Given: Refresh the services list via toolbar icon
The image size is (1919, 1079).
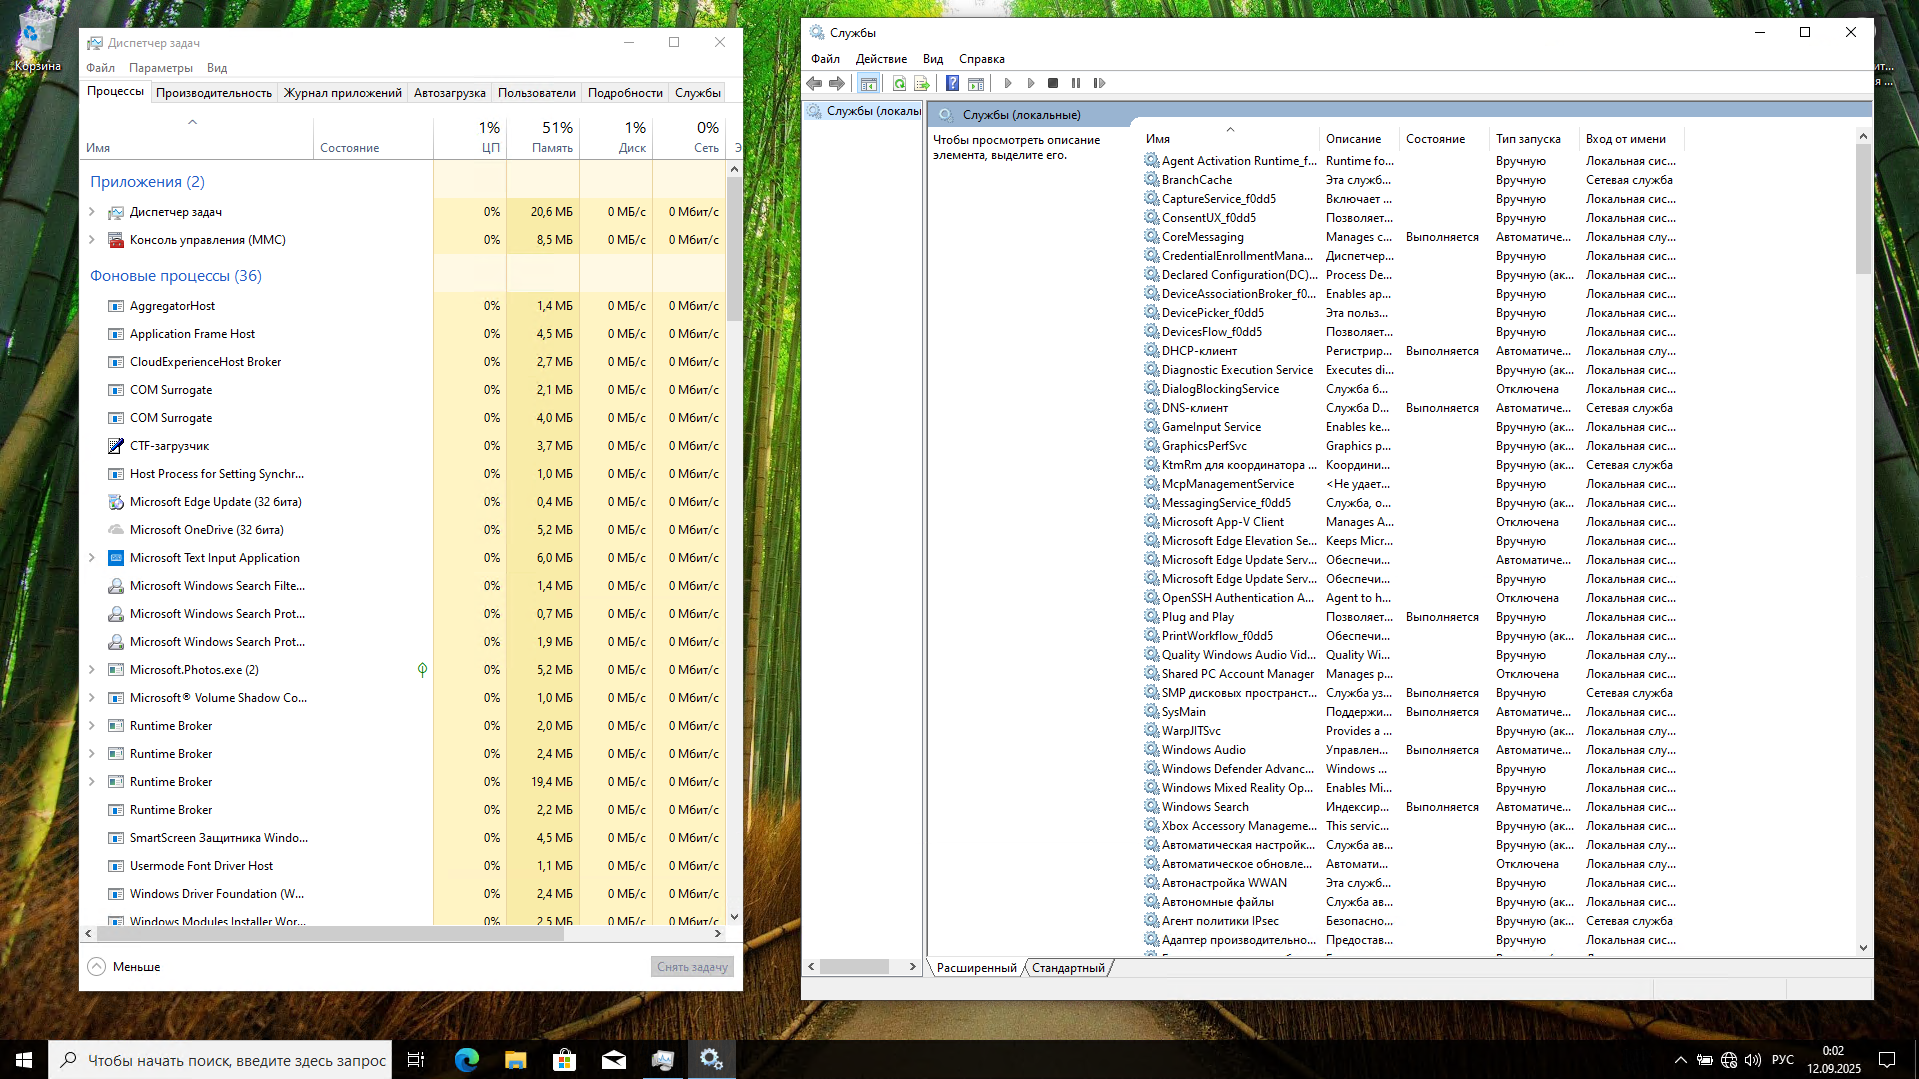Looking at the screenshot, I should click(899, 83).
